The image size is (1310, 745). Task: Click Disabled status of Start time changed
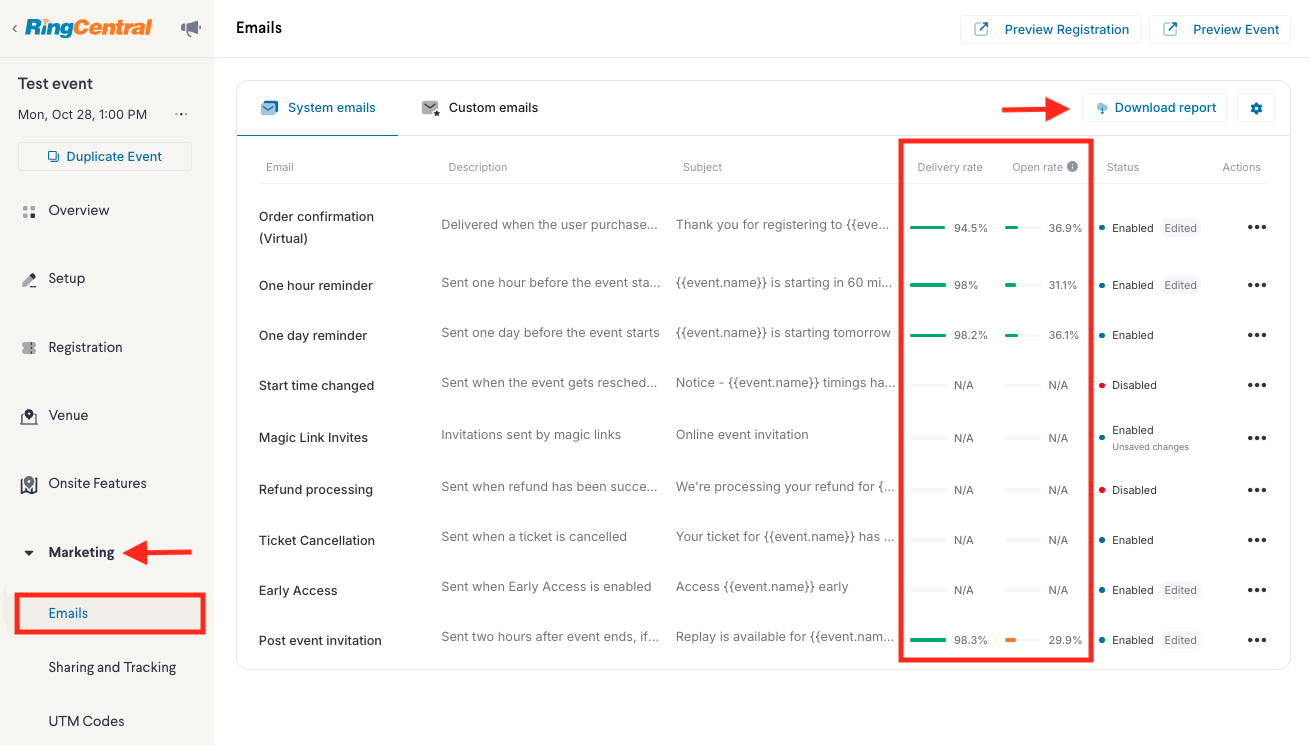1134,385
